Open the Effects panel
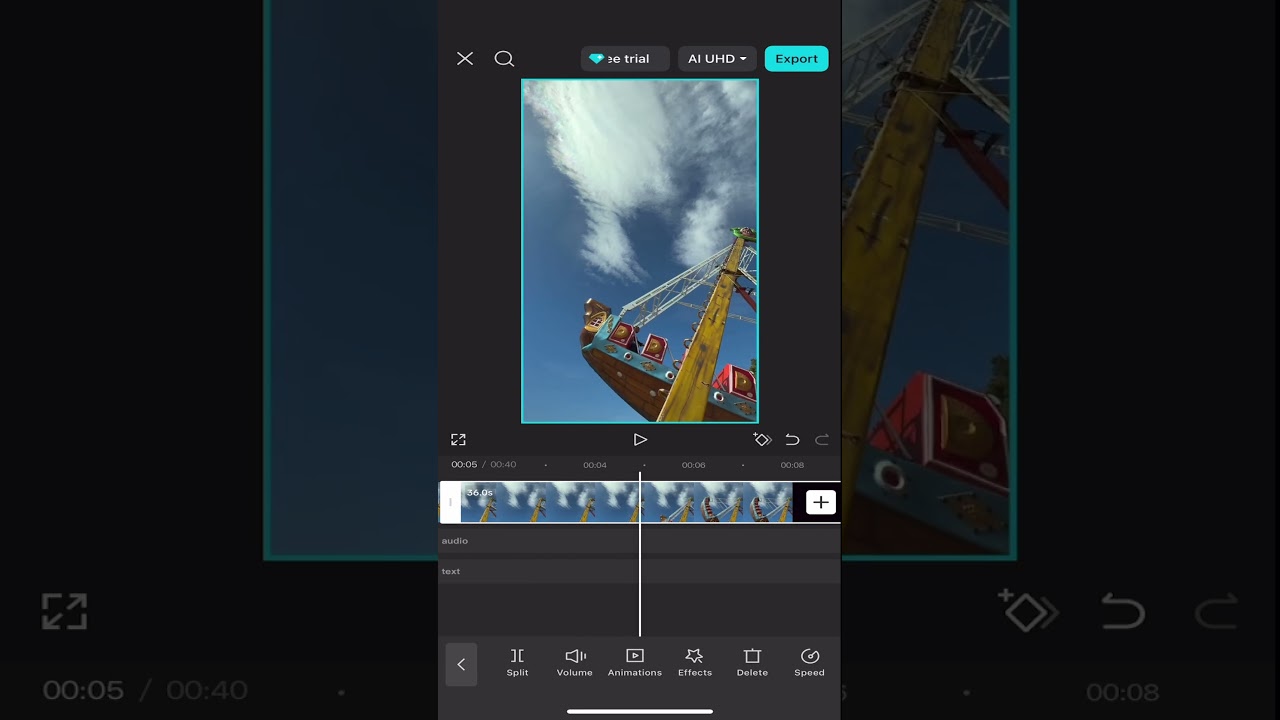Viewport: 1280px width, 720px height. tap(695, 663)
